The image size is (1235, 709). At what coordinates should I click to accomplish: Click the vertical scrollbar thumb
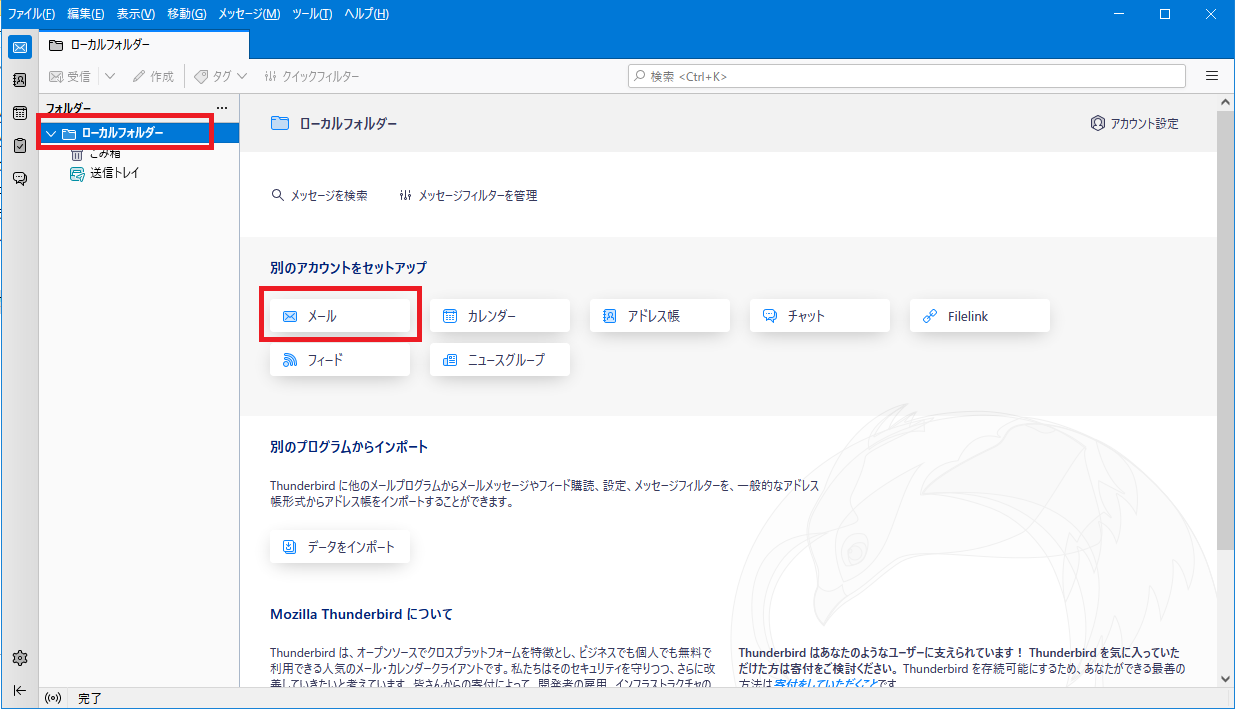click(x=1225, y=330)
